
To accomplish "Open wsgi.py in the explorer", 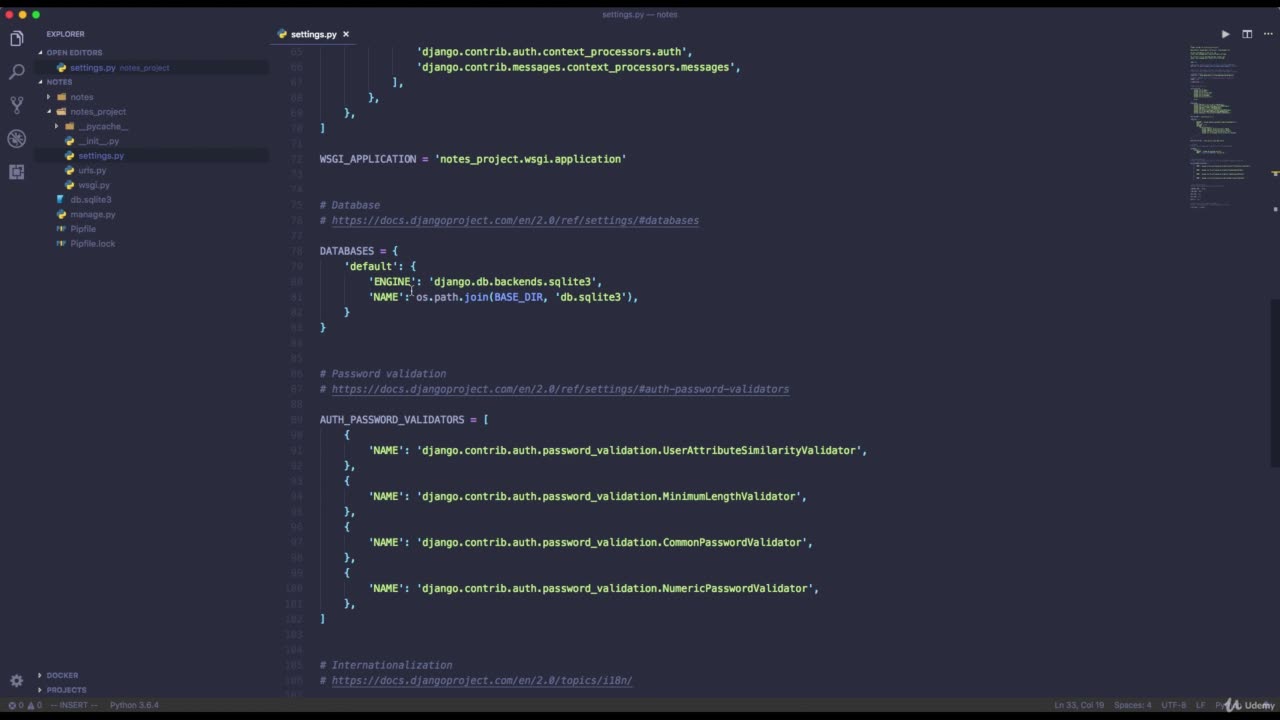I will (x=94, y=185).
